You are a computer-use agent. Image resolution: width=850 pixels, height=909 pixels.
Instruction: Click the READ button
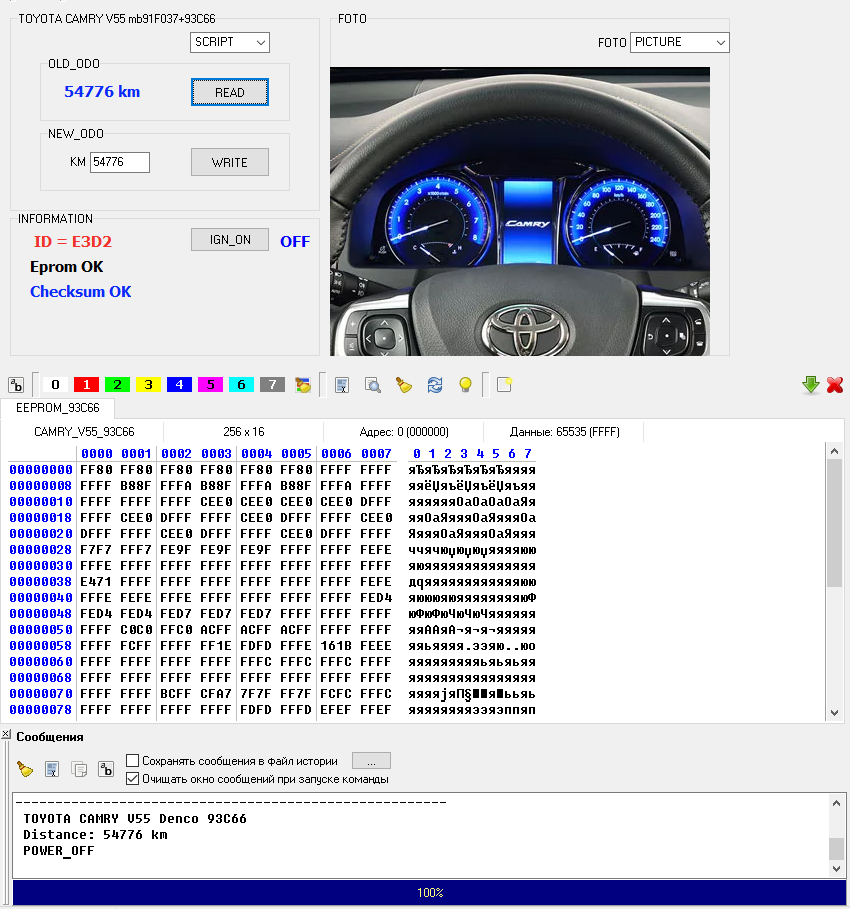click(x=230, y=92)
